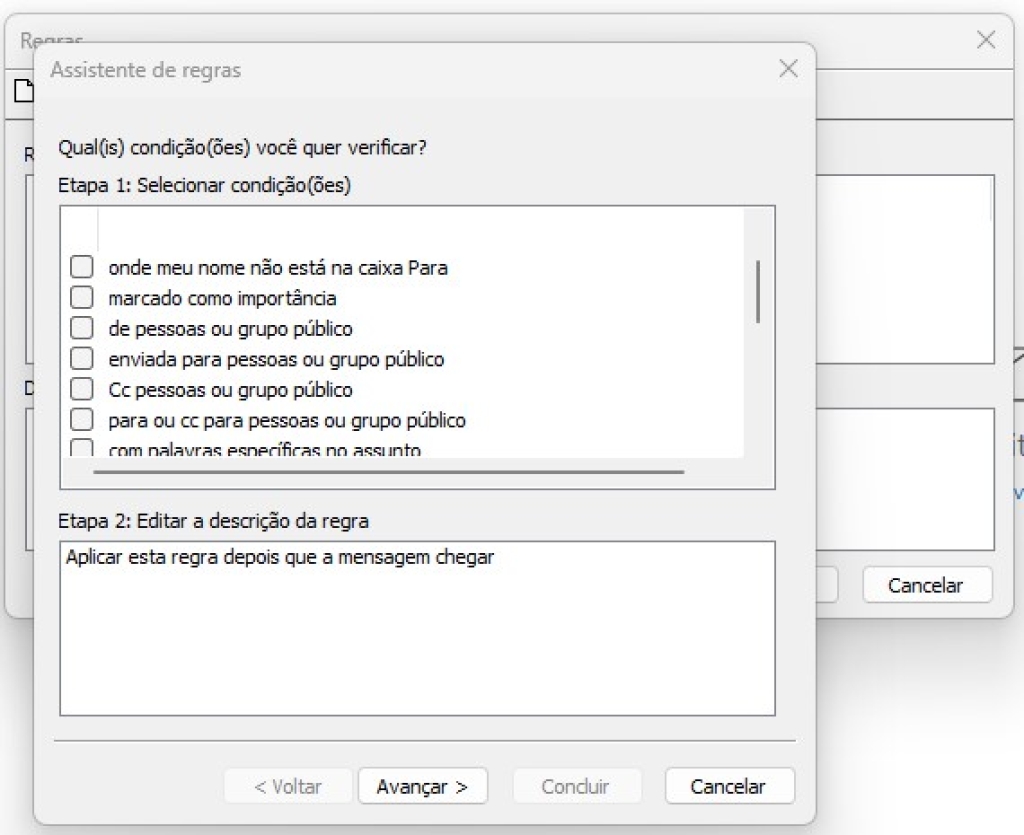Close the Assistente de regras dialog
1024x835 pixels.
tap(788, 69)
